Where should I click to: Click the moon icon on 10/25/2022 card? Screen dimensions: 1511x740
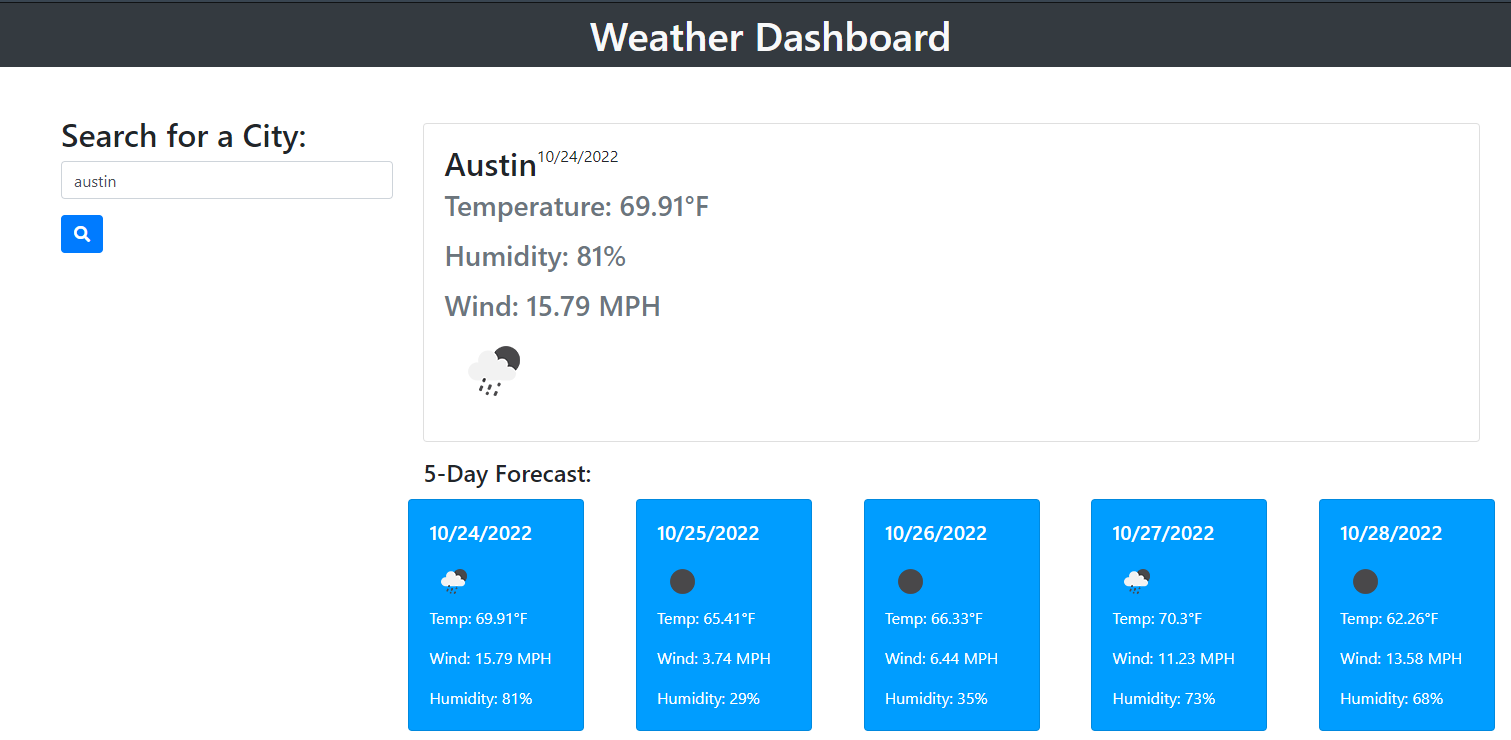(682, 581)
